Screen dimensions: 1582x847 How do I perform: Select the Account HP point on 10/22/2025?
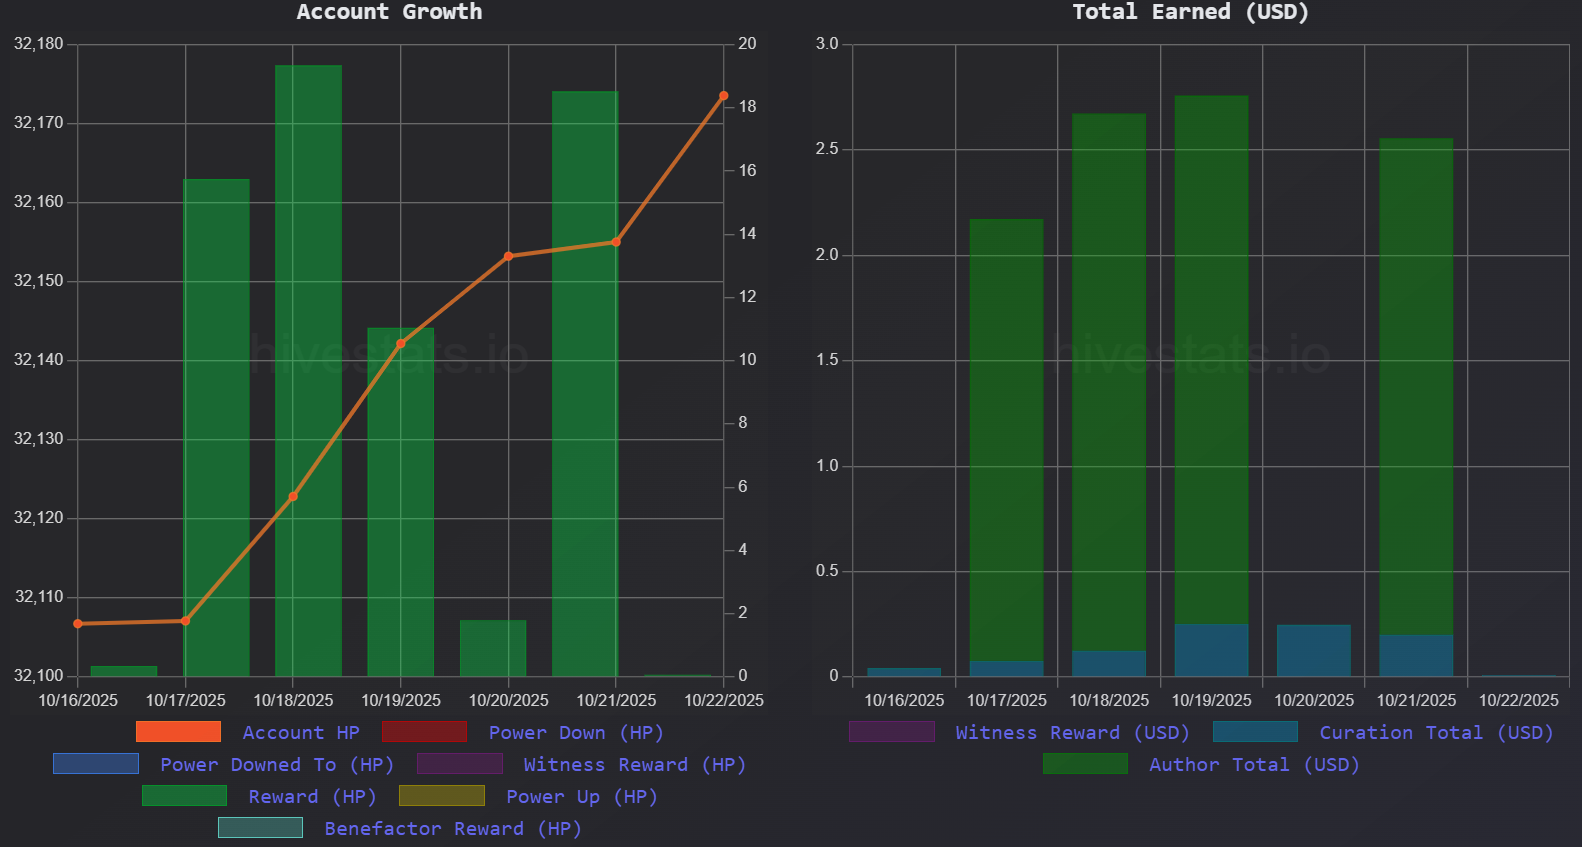coord(723,96)
